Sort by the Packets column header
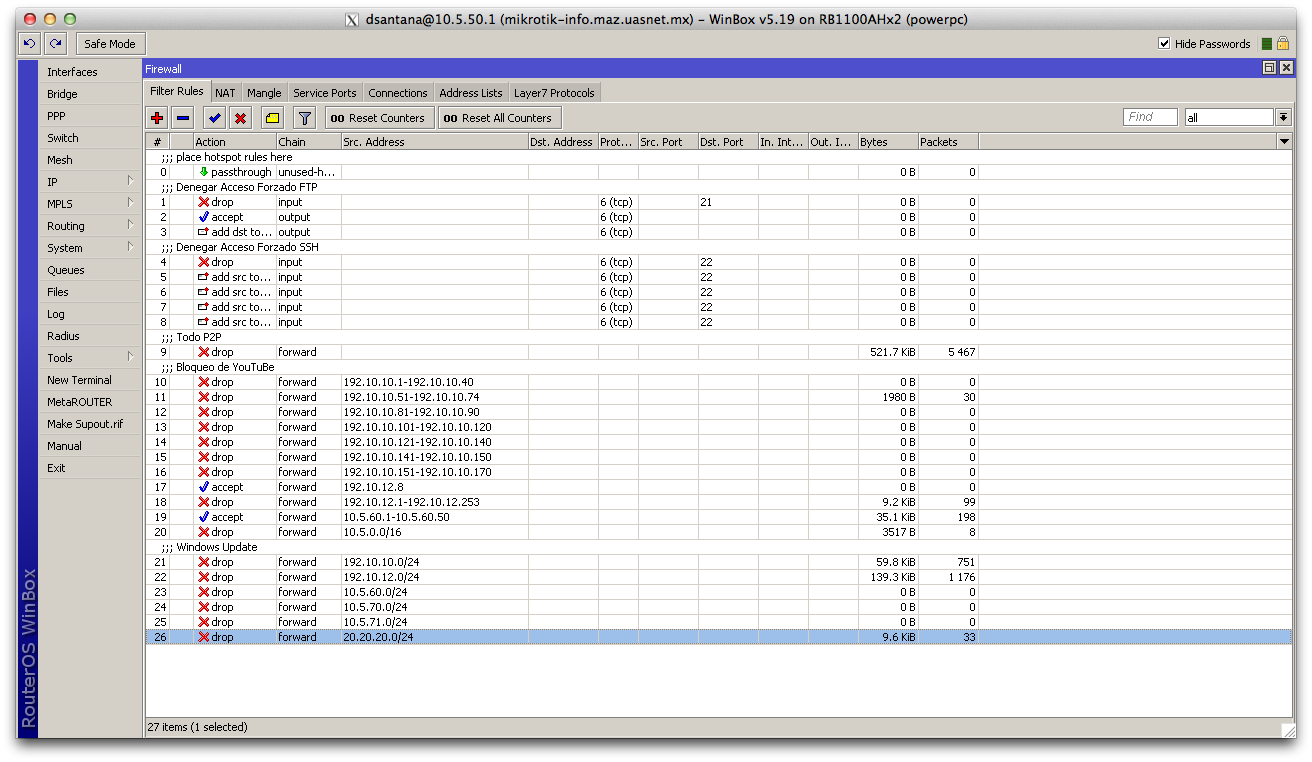 coord(948,142)
